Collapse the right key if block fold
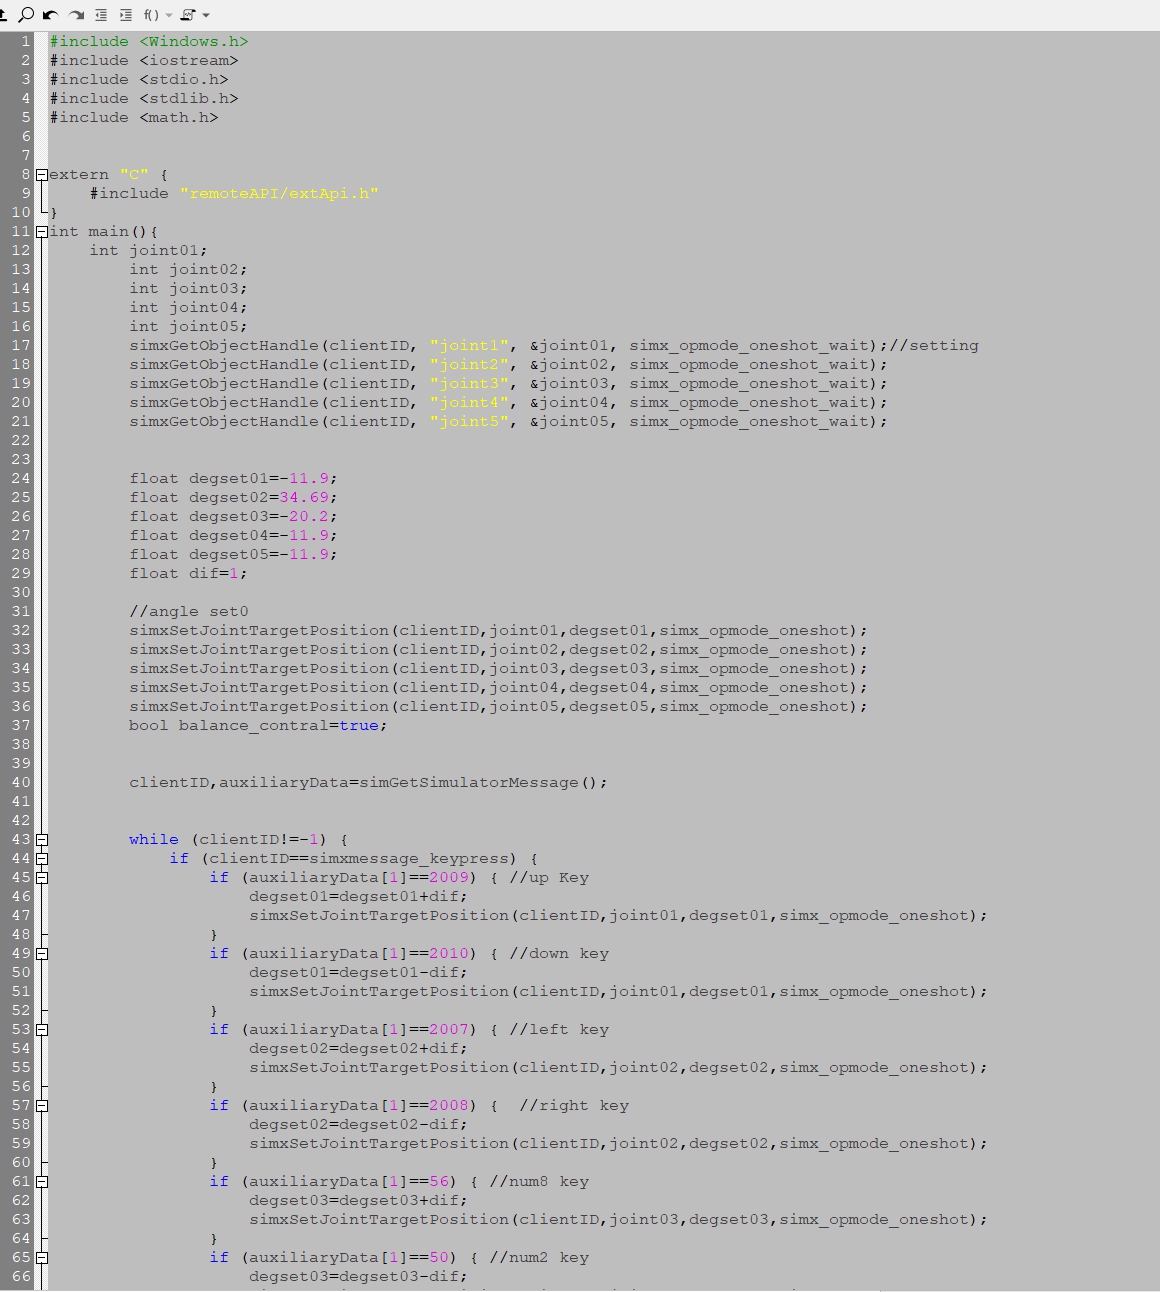1160x1292 pixels. coord(41,1105)
